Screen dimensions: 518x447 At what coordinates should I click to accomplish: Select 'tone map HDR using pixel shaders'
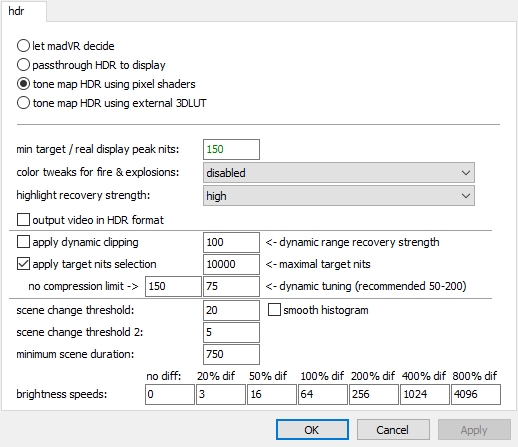(x=23, y=84)
